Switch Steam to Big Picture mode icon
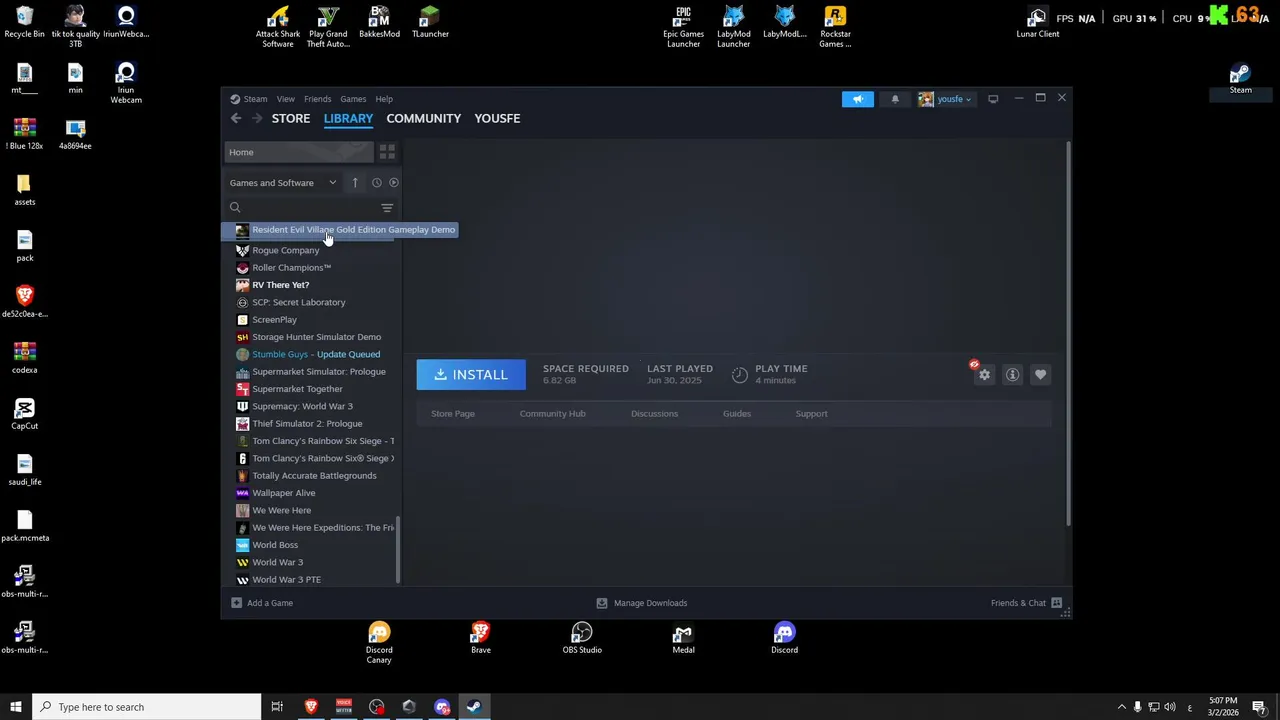This screenshot has width=1280, height=720. 993,99
